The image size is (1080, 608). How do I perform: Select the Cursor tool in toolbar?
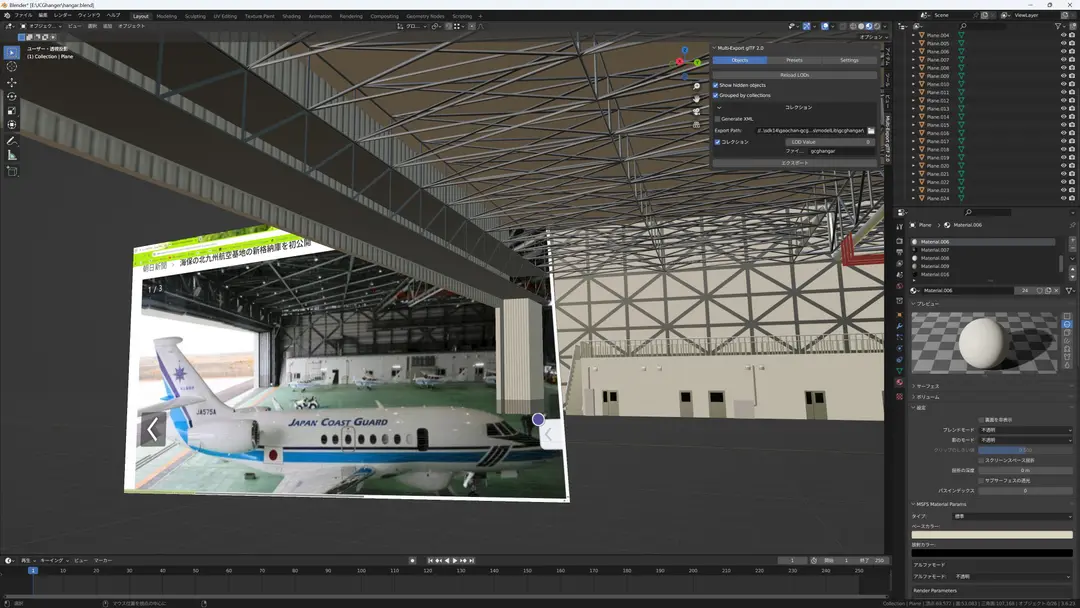12,67
